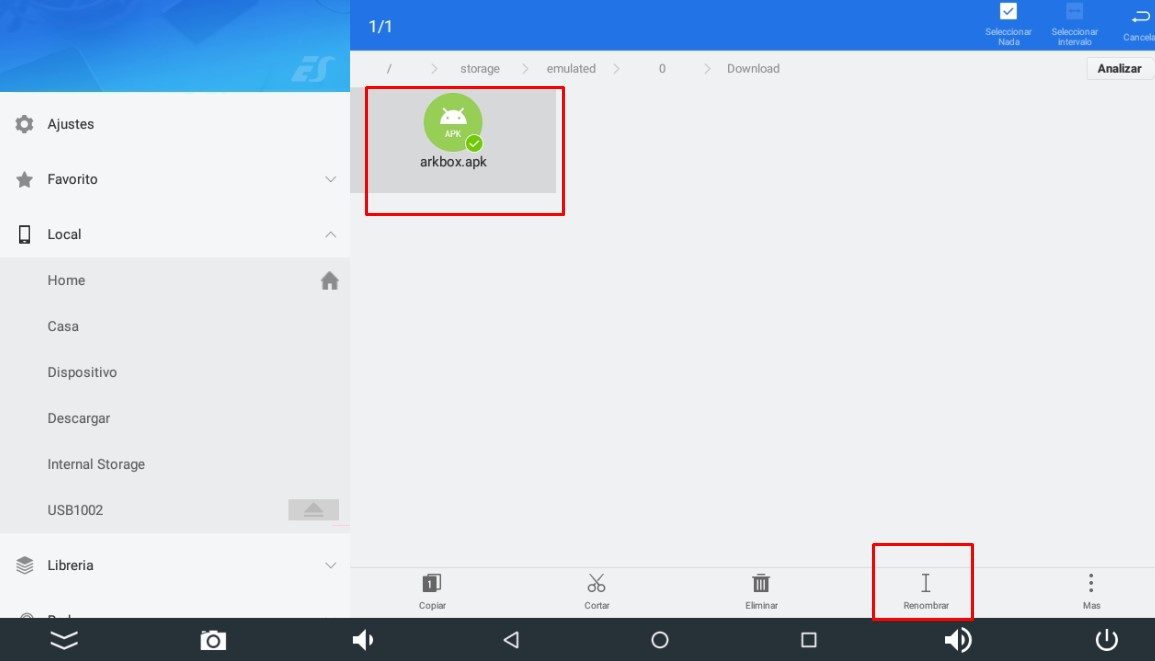Click the Copiar copy icon
This screenshot has height=661, width=1155.
click(x=432, y=584)
